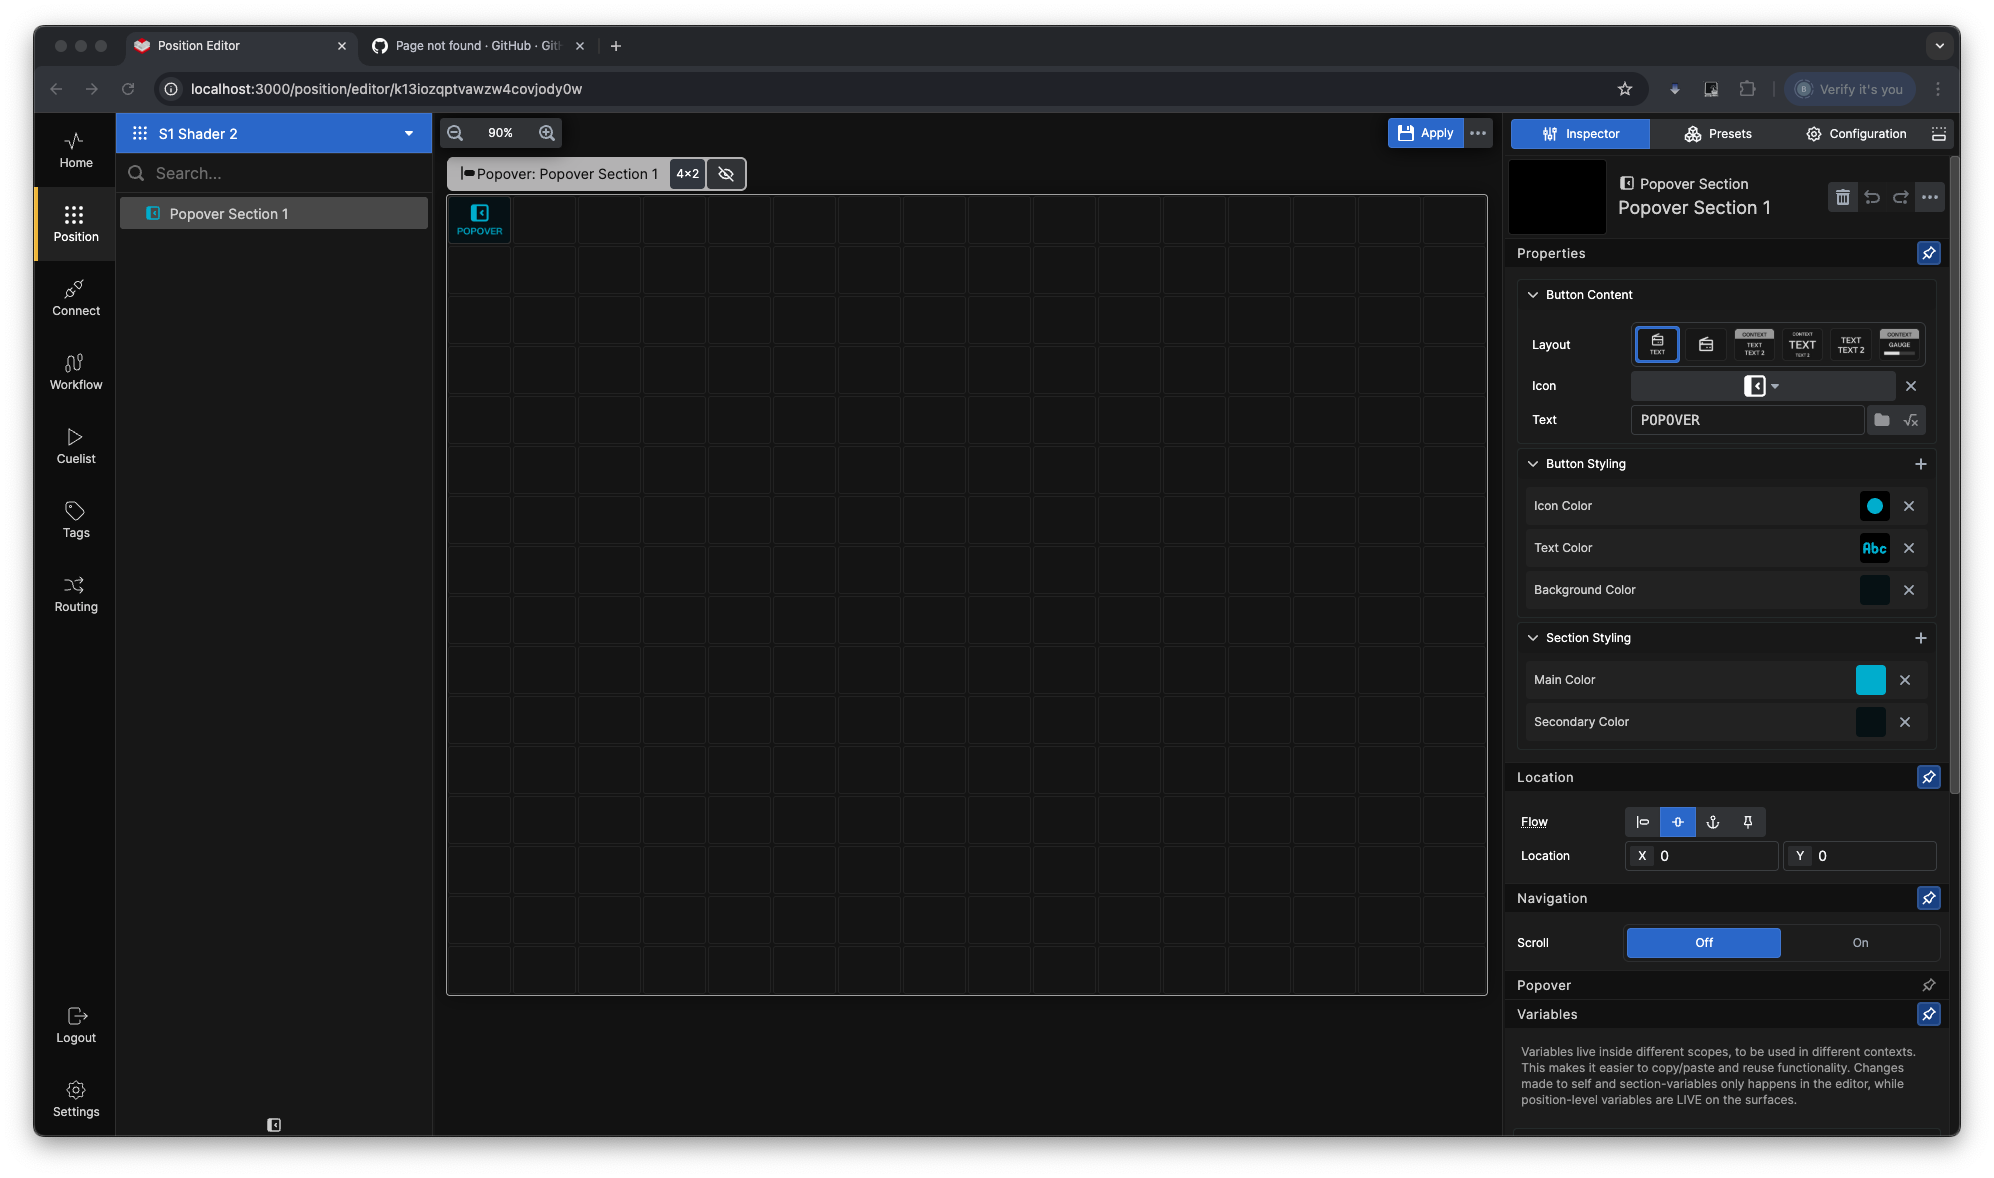
Task: Clear the Icon property
Action: pyautogui.click(x=1911, y=386)
